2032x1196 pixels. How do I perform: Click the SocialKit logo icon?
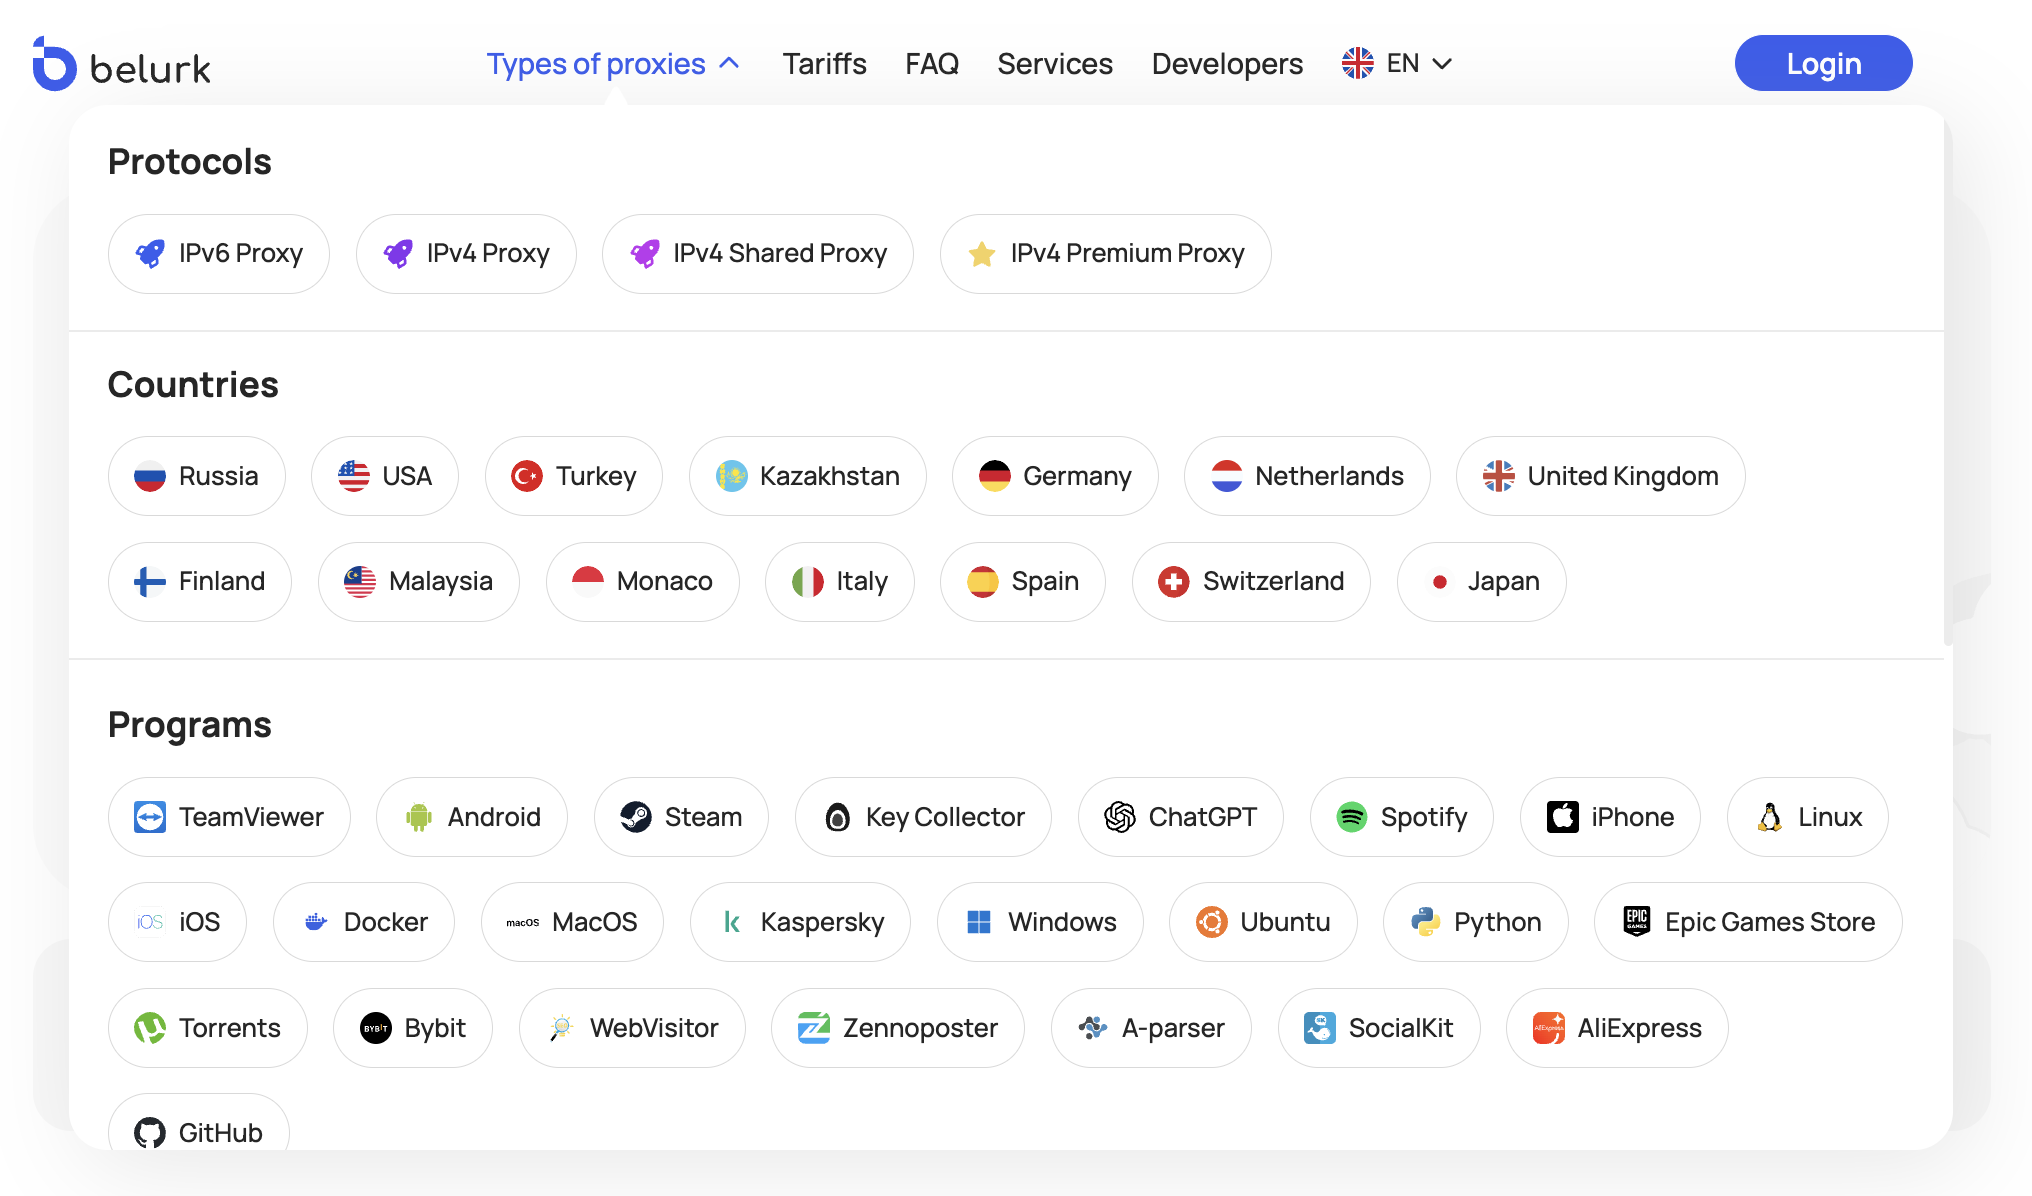coord(1320,1028)
